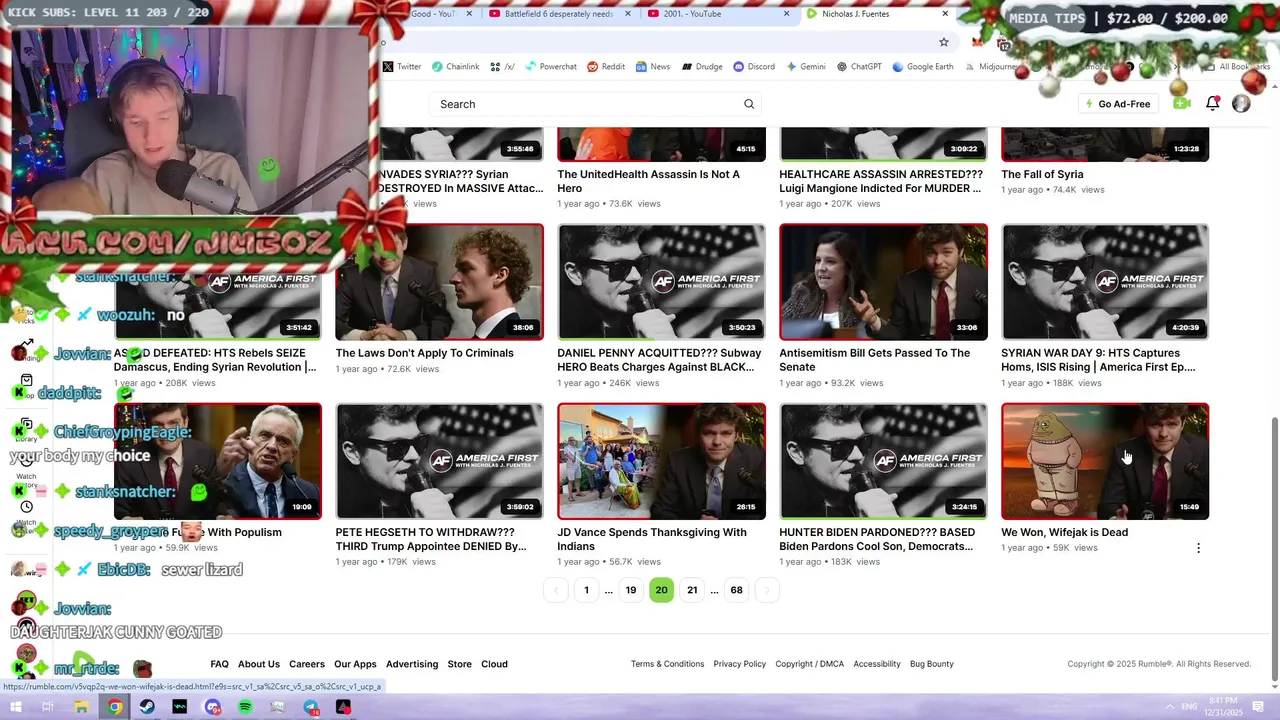Open the Cloud footer link

(x=494, y=664)
